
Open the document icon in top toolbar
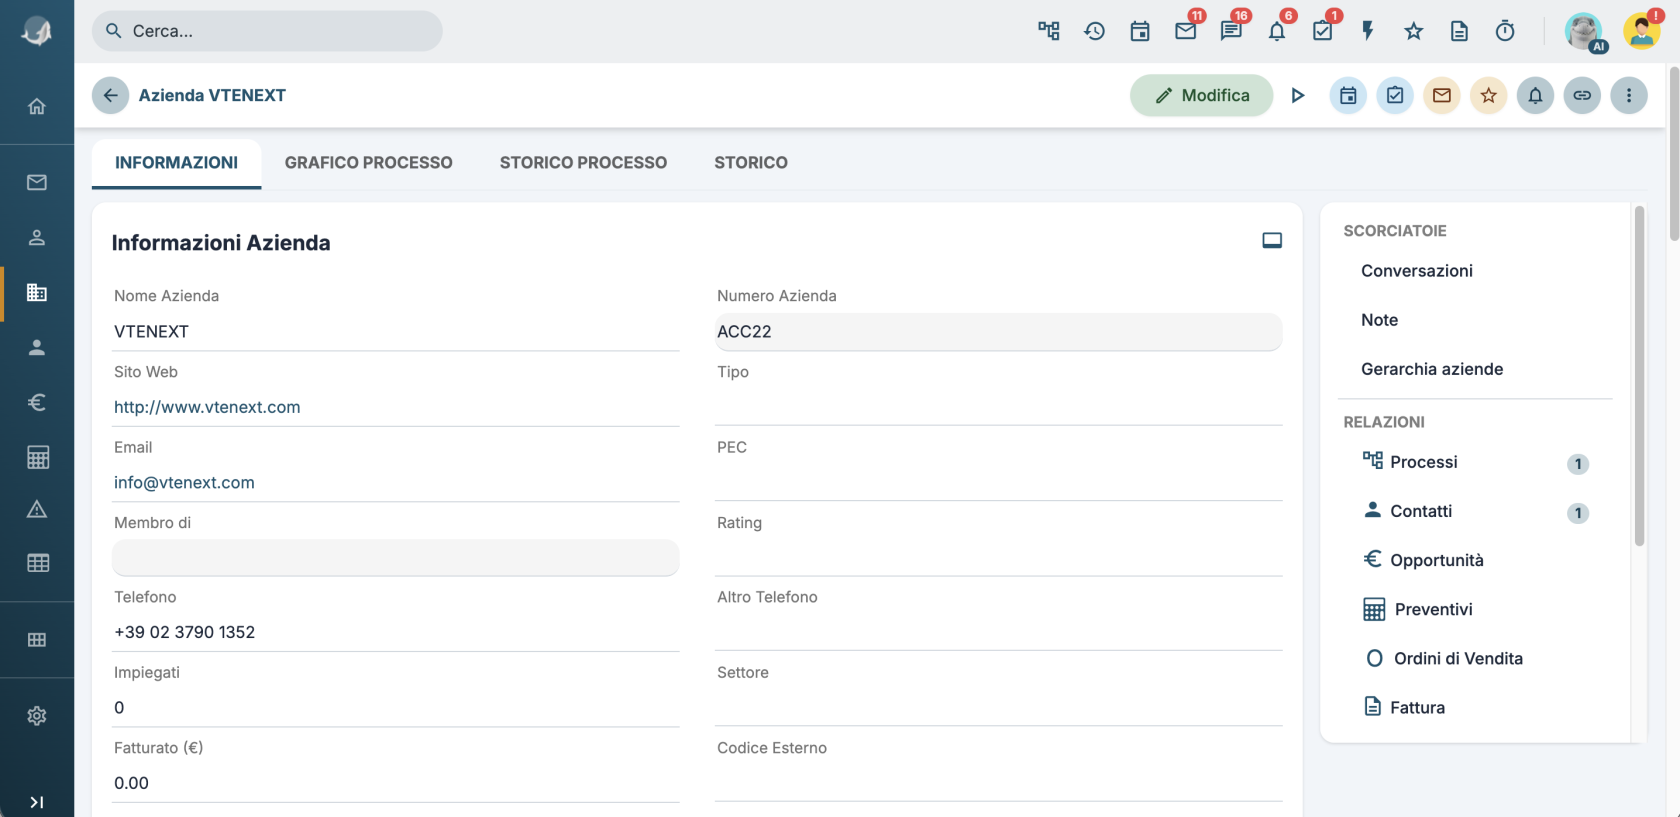click(1459, 31)
